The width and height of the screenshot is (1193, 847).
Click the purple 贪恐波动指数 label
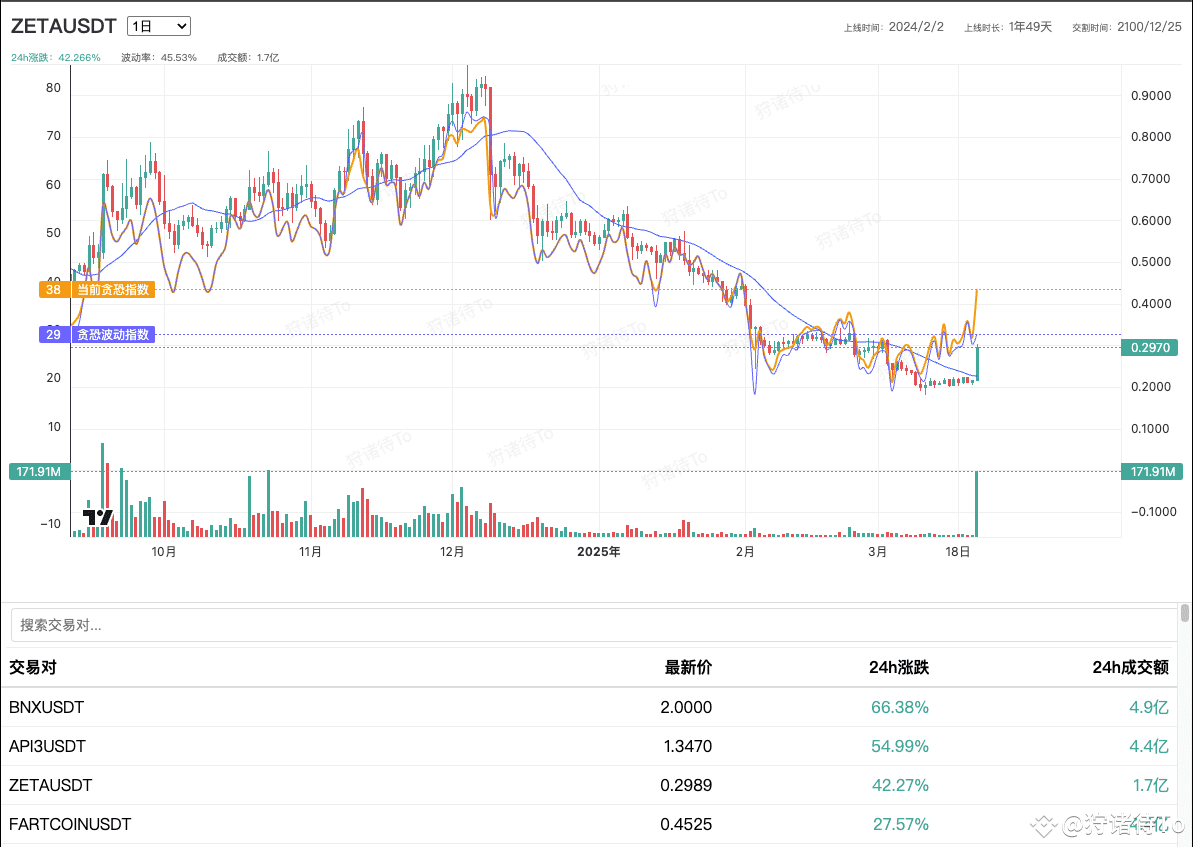(97, 335)
